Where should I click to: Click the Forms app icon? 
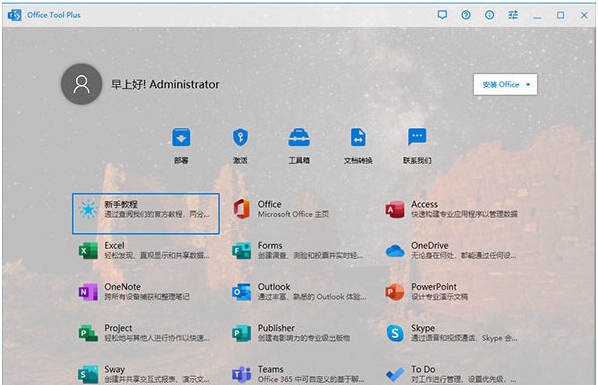coord(241,250)
